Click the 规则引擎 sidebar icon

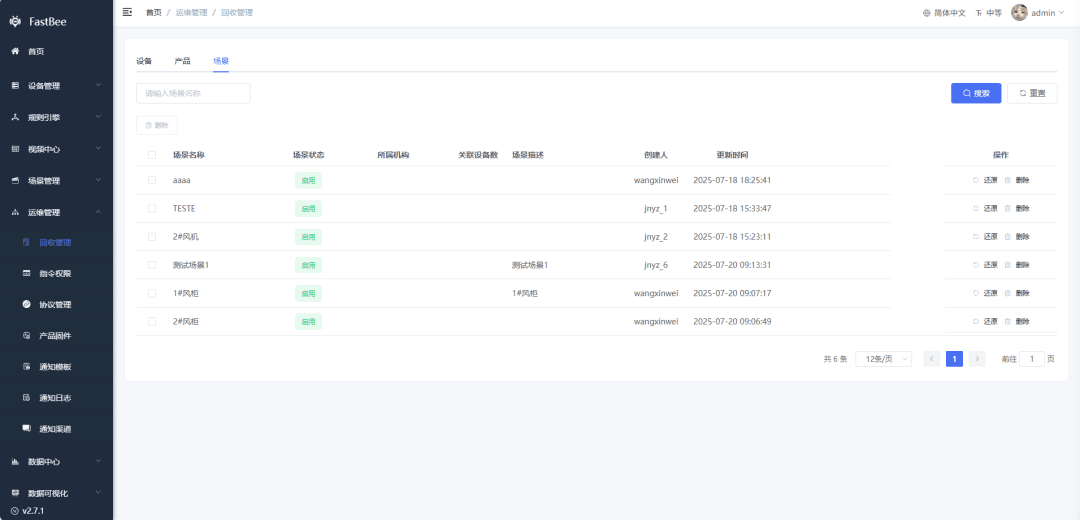[x=15, y=117]
